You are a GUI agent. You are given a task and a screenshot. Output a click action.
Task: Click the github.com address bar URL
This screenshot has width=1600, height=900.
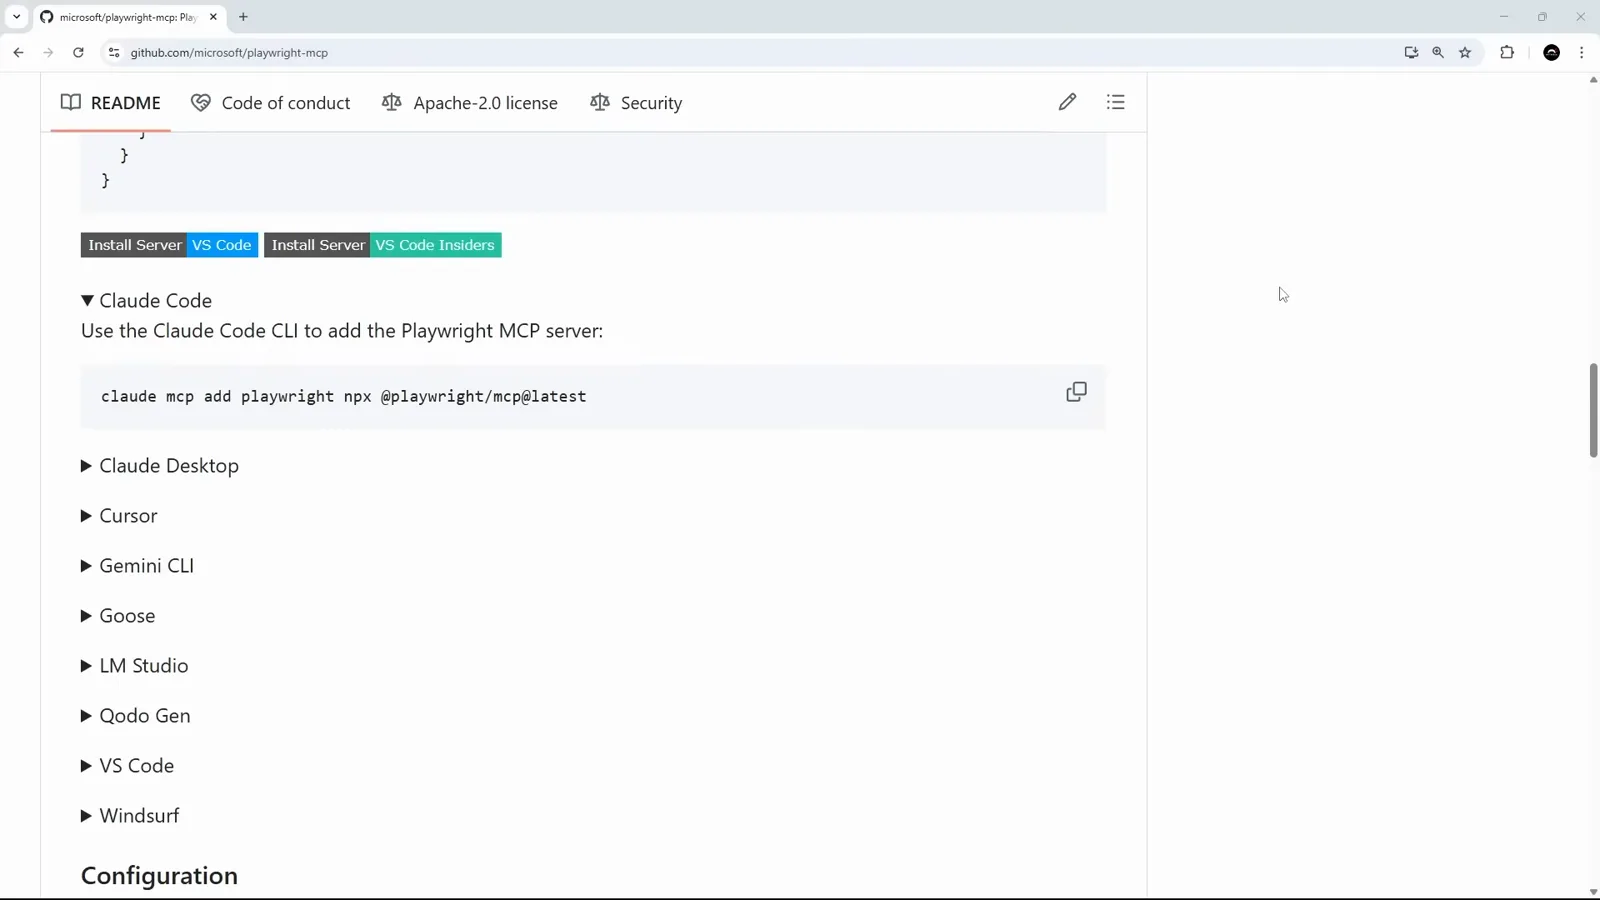(x=229, y=52)
